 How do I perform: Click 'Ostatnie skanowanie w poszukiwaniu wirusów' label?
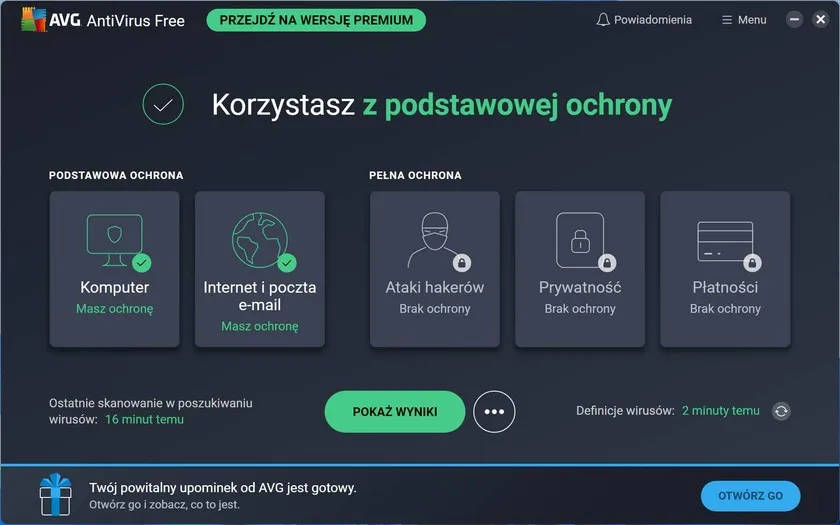tap(151, 411)
